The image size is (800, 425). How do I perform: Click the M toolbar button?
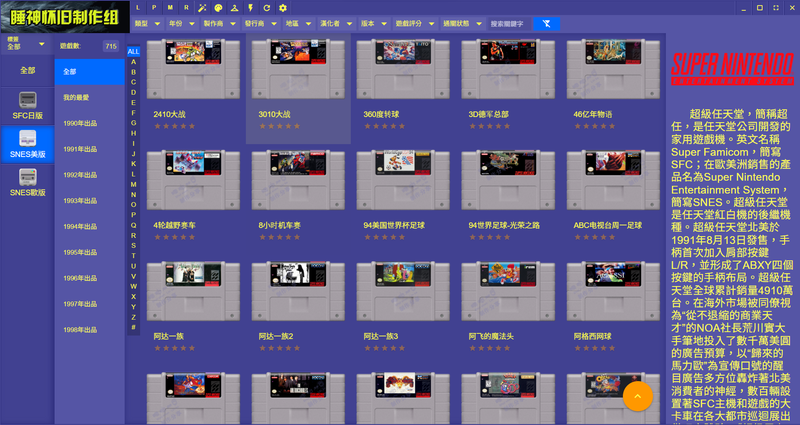[170, 8]
